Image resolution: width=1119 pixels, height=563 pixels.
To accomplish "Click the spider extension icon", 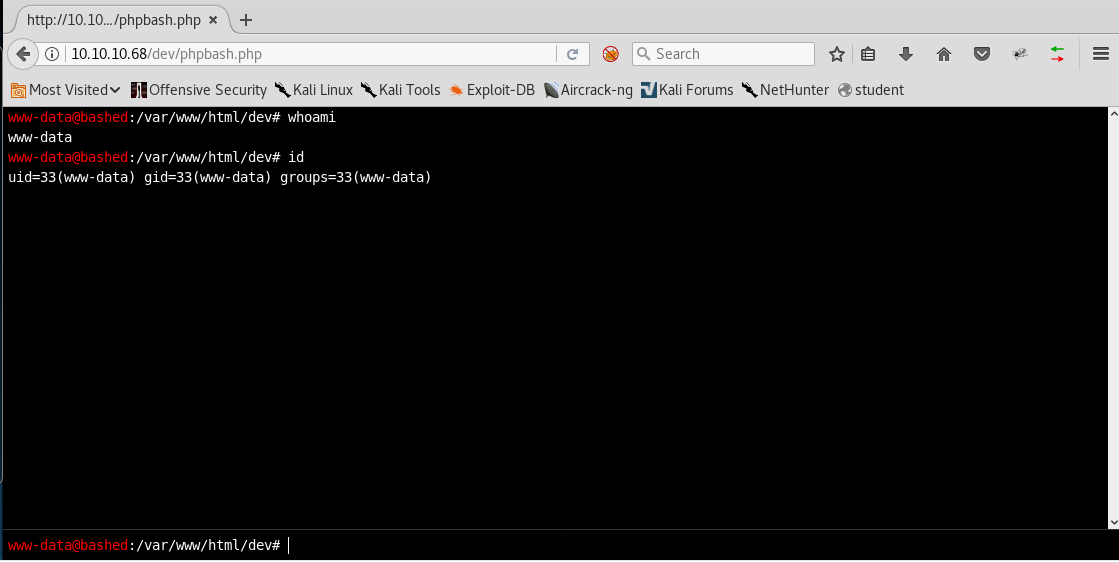I will (1020, 54).
